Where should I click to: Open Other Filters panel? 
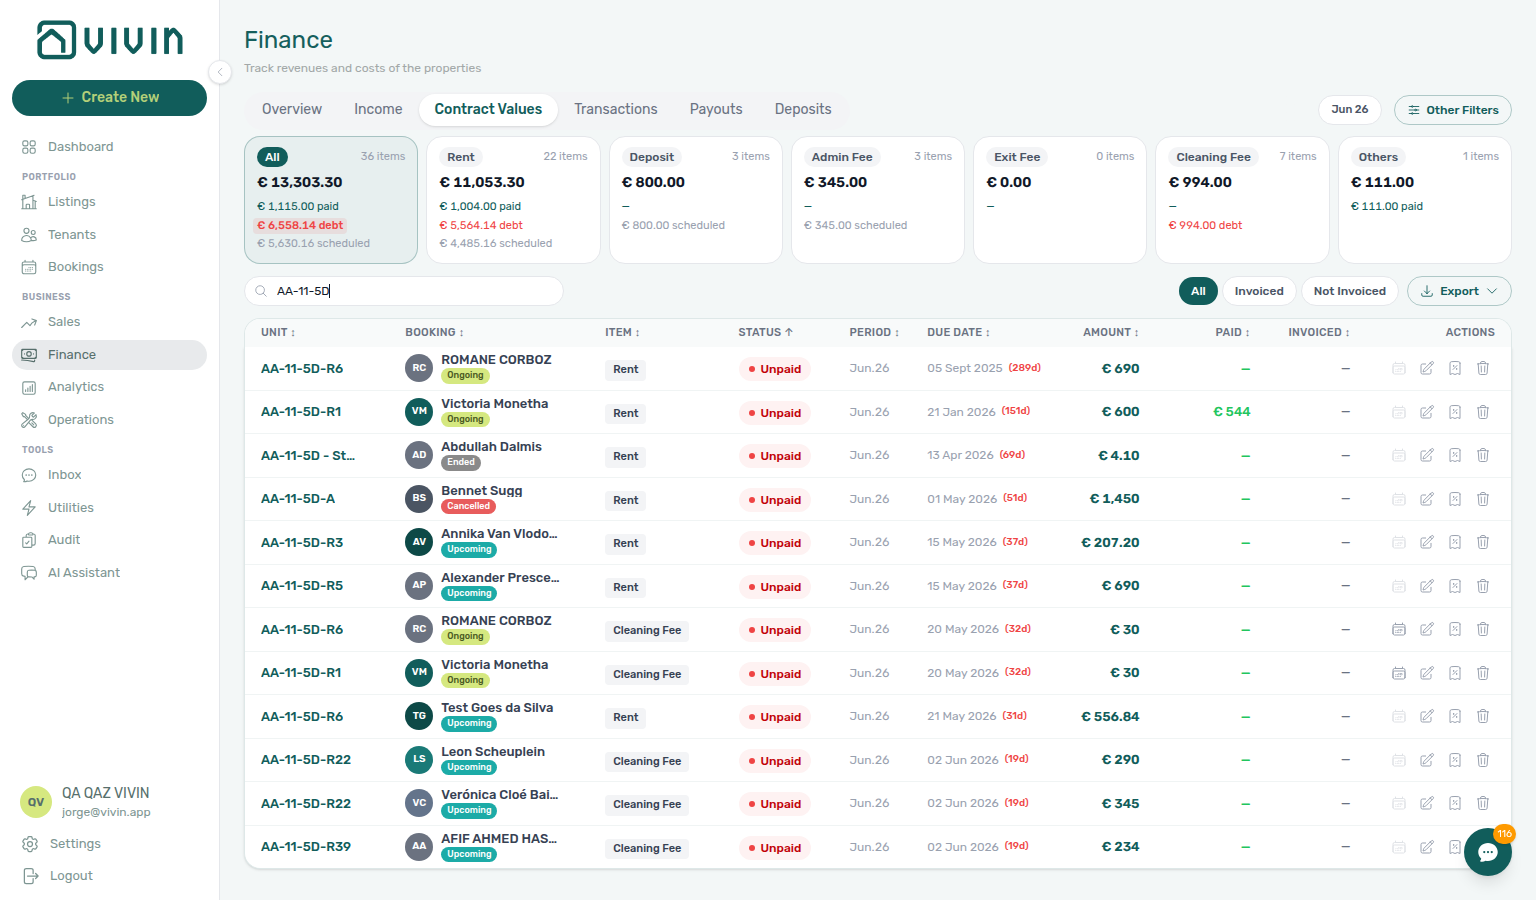click(x=1453, y=110)
